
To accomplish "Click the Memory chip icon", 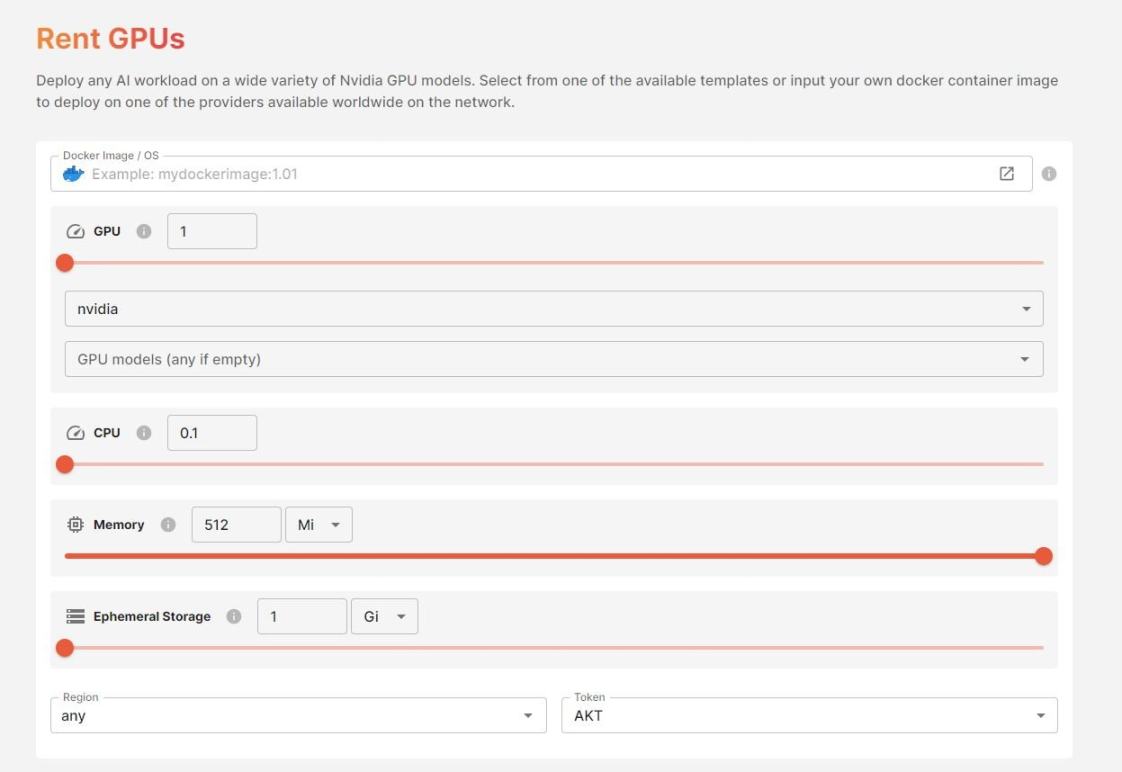I will coord(74,525).
